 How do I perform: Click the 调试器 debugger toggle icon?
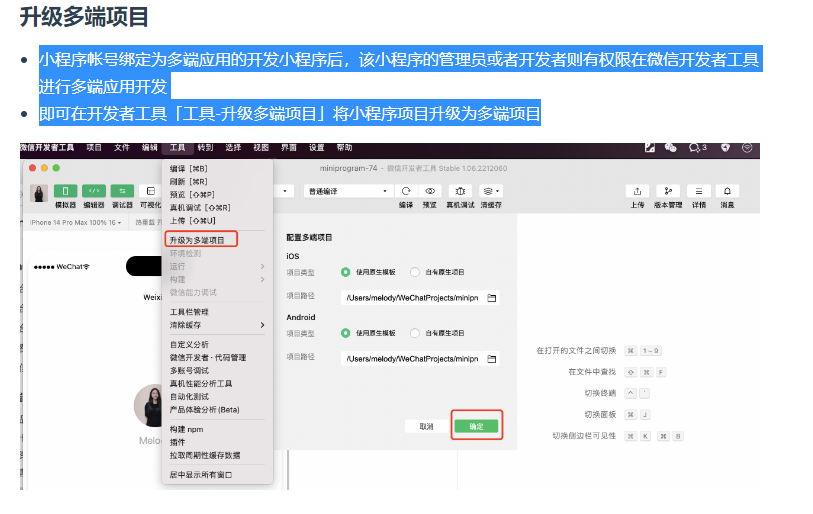click(122, 191)
